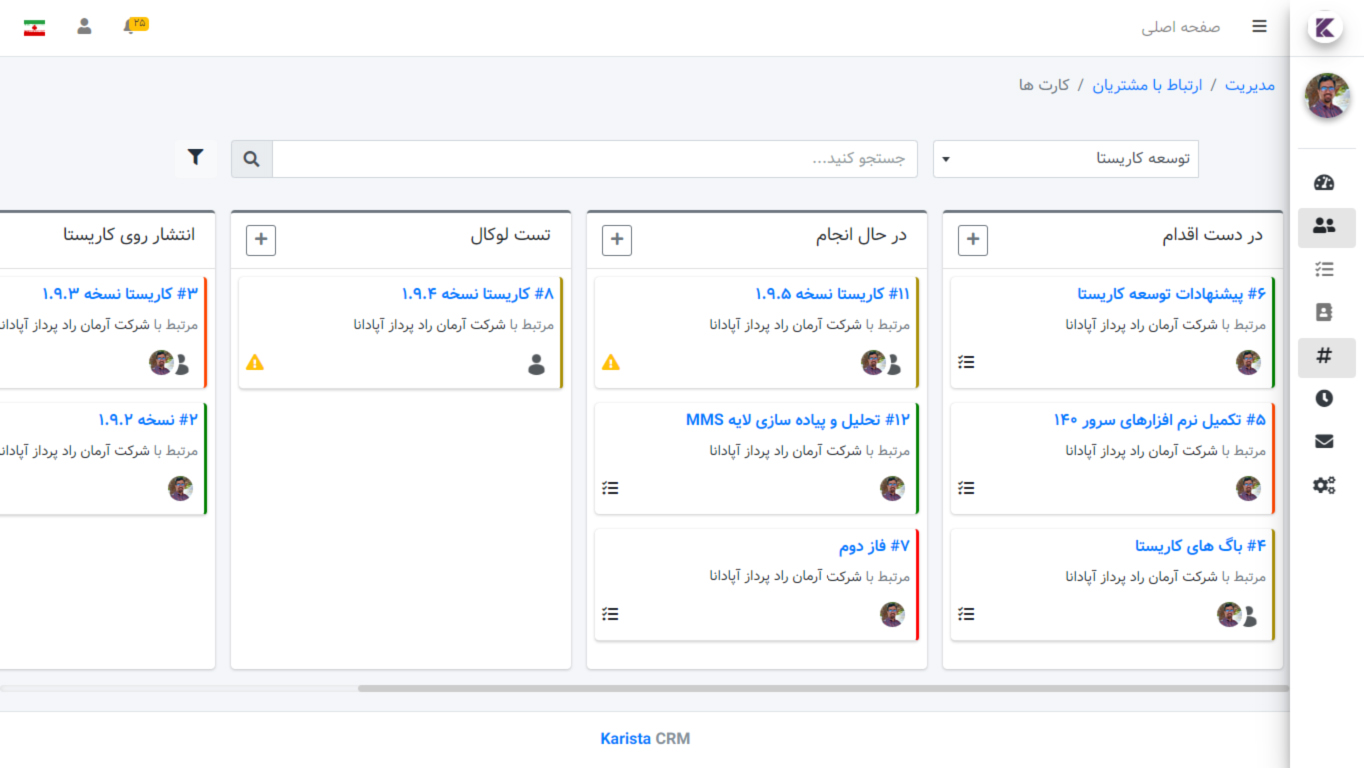This screenshot has height=768, width=1364.
Task: Open the Iran flag language selector
Action: click(x=35, y=27)
